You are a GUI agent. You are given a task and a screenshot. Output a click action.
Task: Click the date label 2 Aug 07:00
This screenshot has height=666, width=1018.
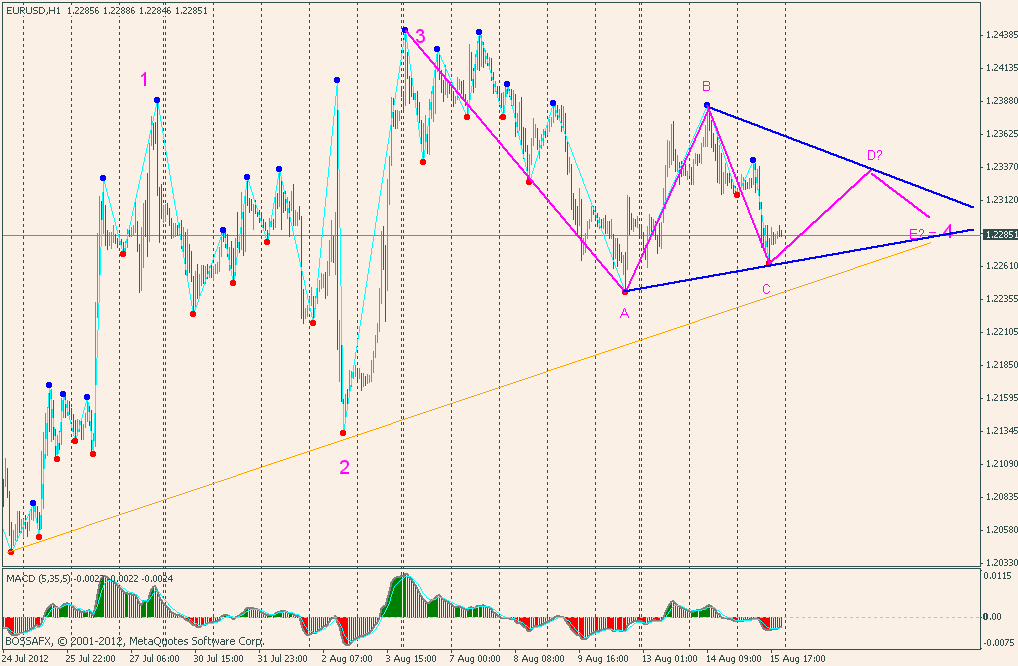[347, 659]
